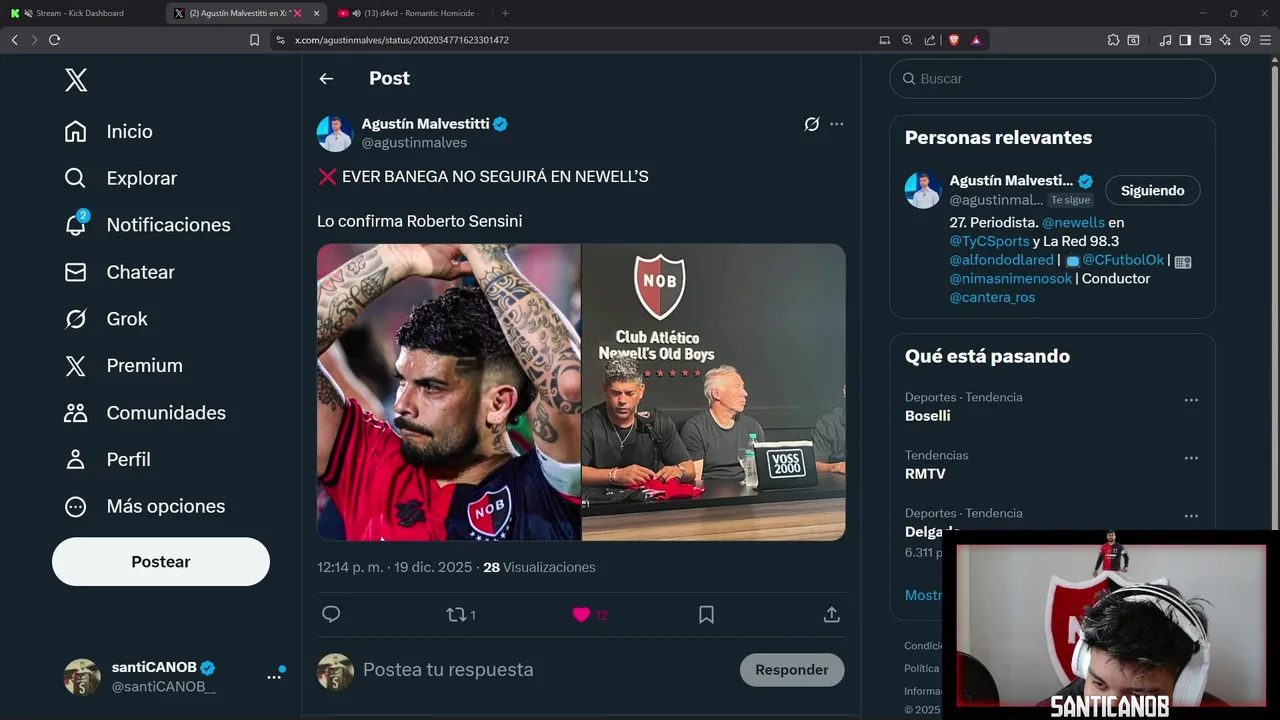1280x720 pixels.
Task: Click the bookmark icon under the post
Action: pos(706,614)
